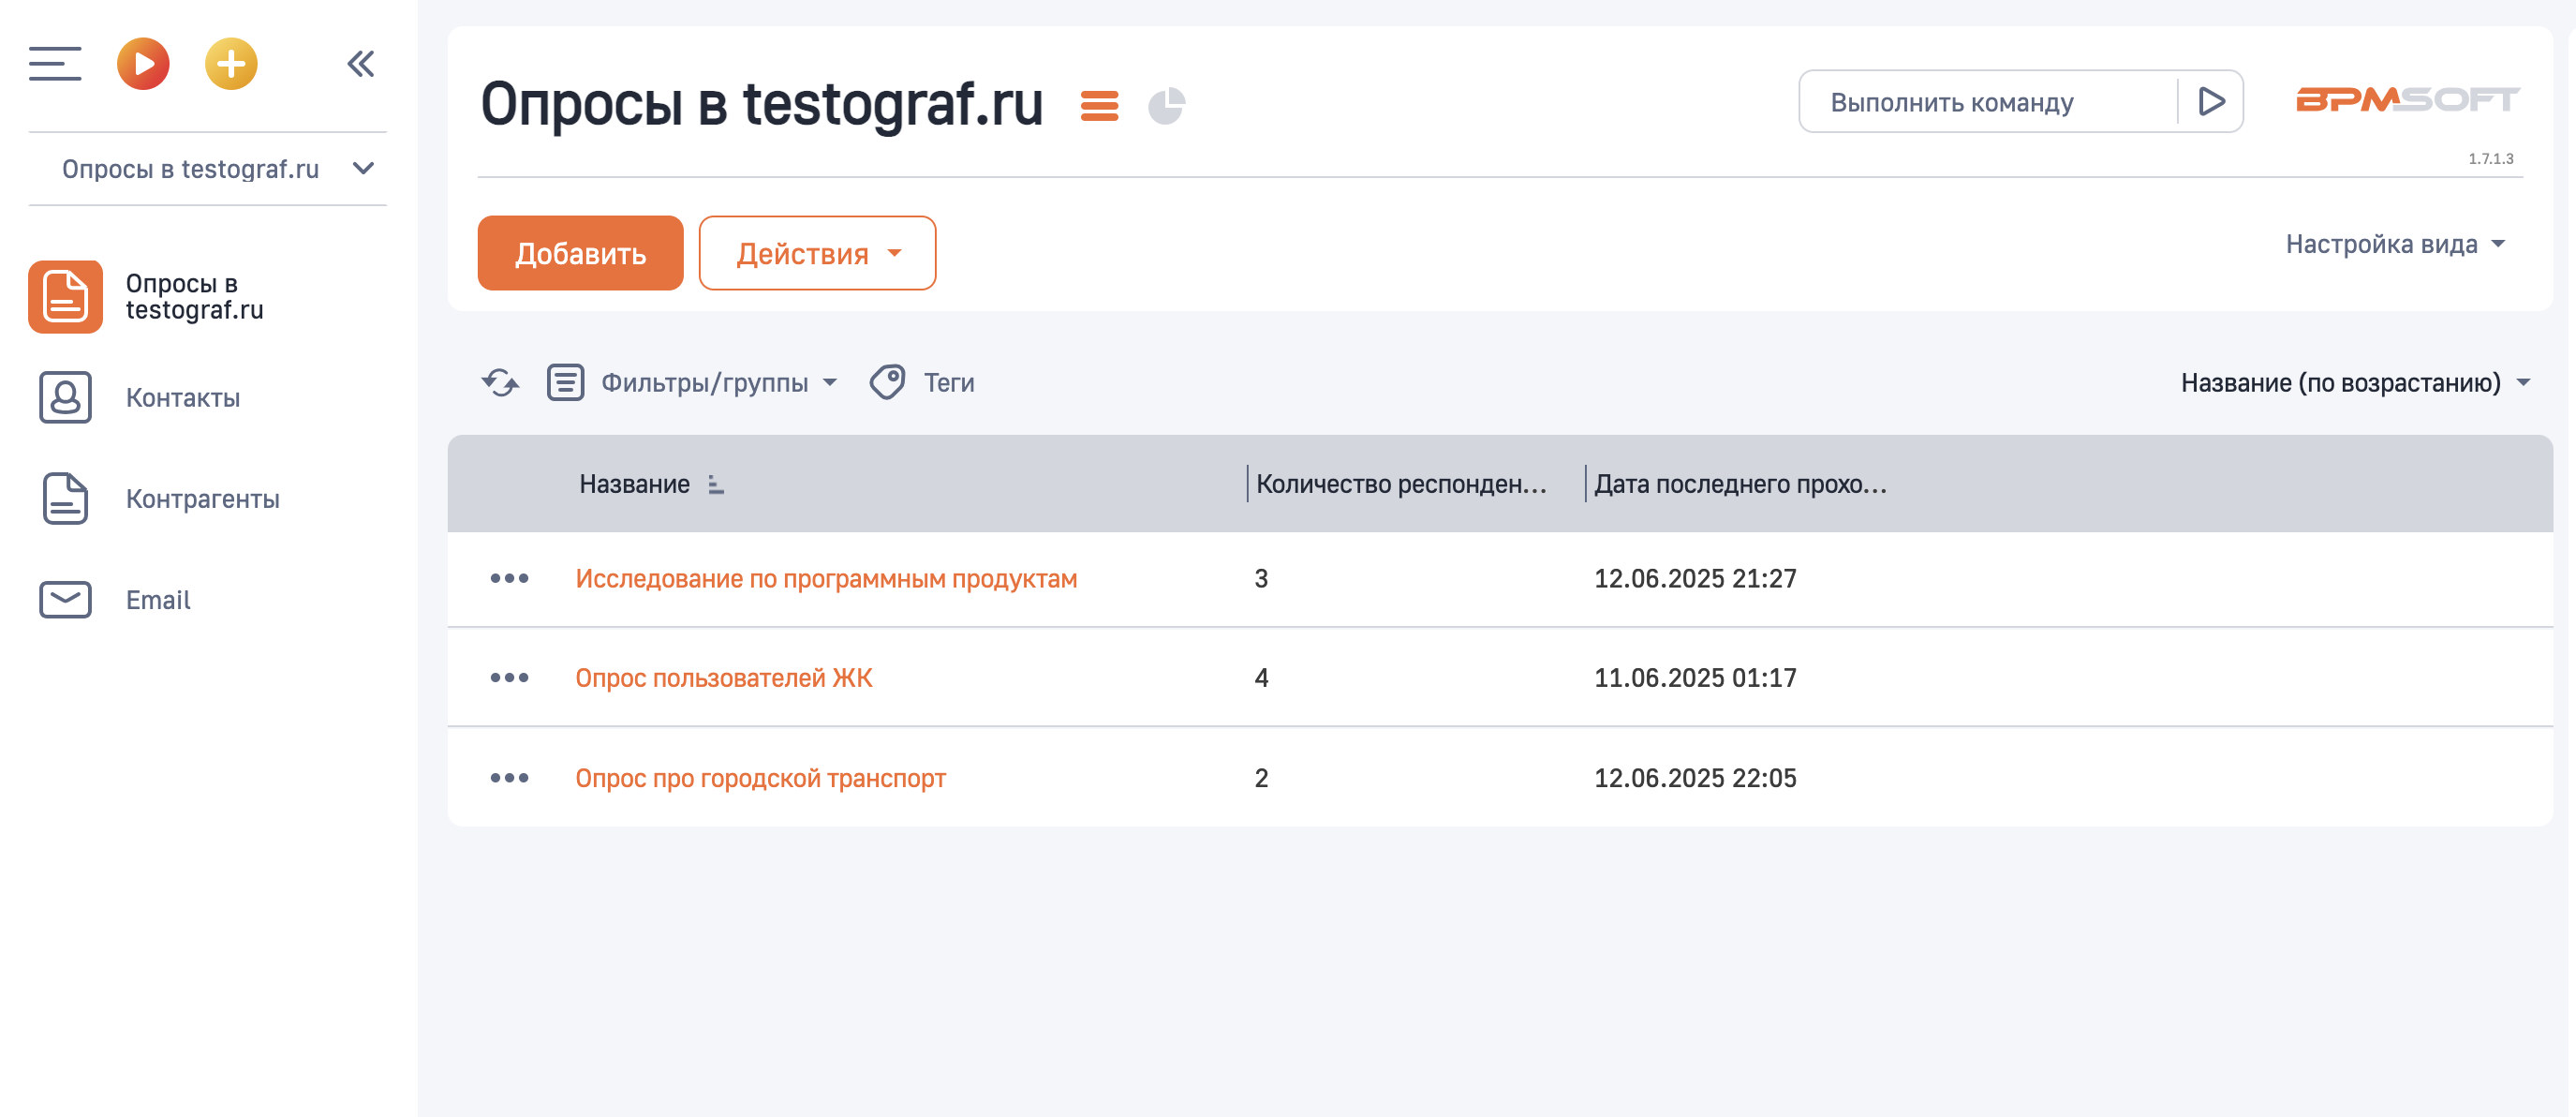Click page title Опросы в testograf.ru
The width and height of the screenshot is (2576, 1117).
tap(761, 103)
